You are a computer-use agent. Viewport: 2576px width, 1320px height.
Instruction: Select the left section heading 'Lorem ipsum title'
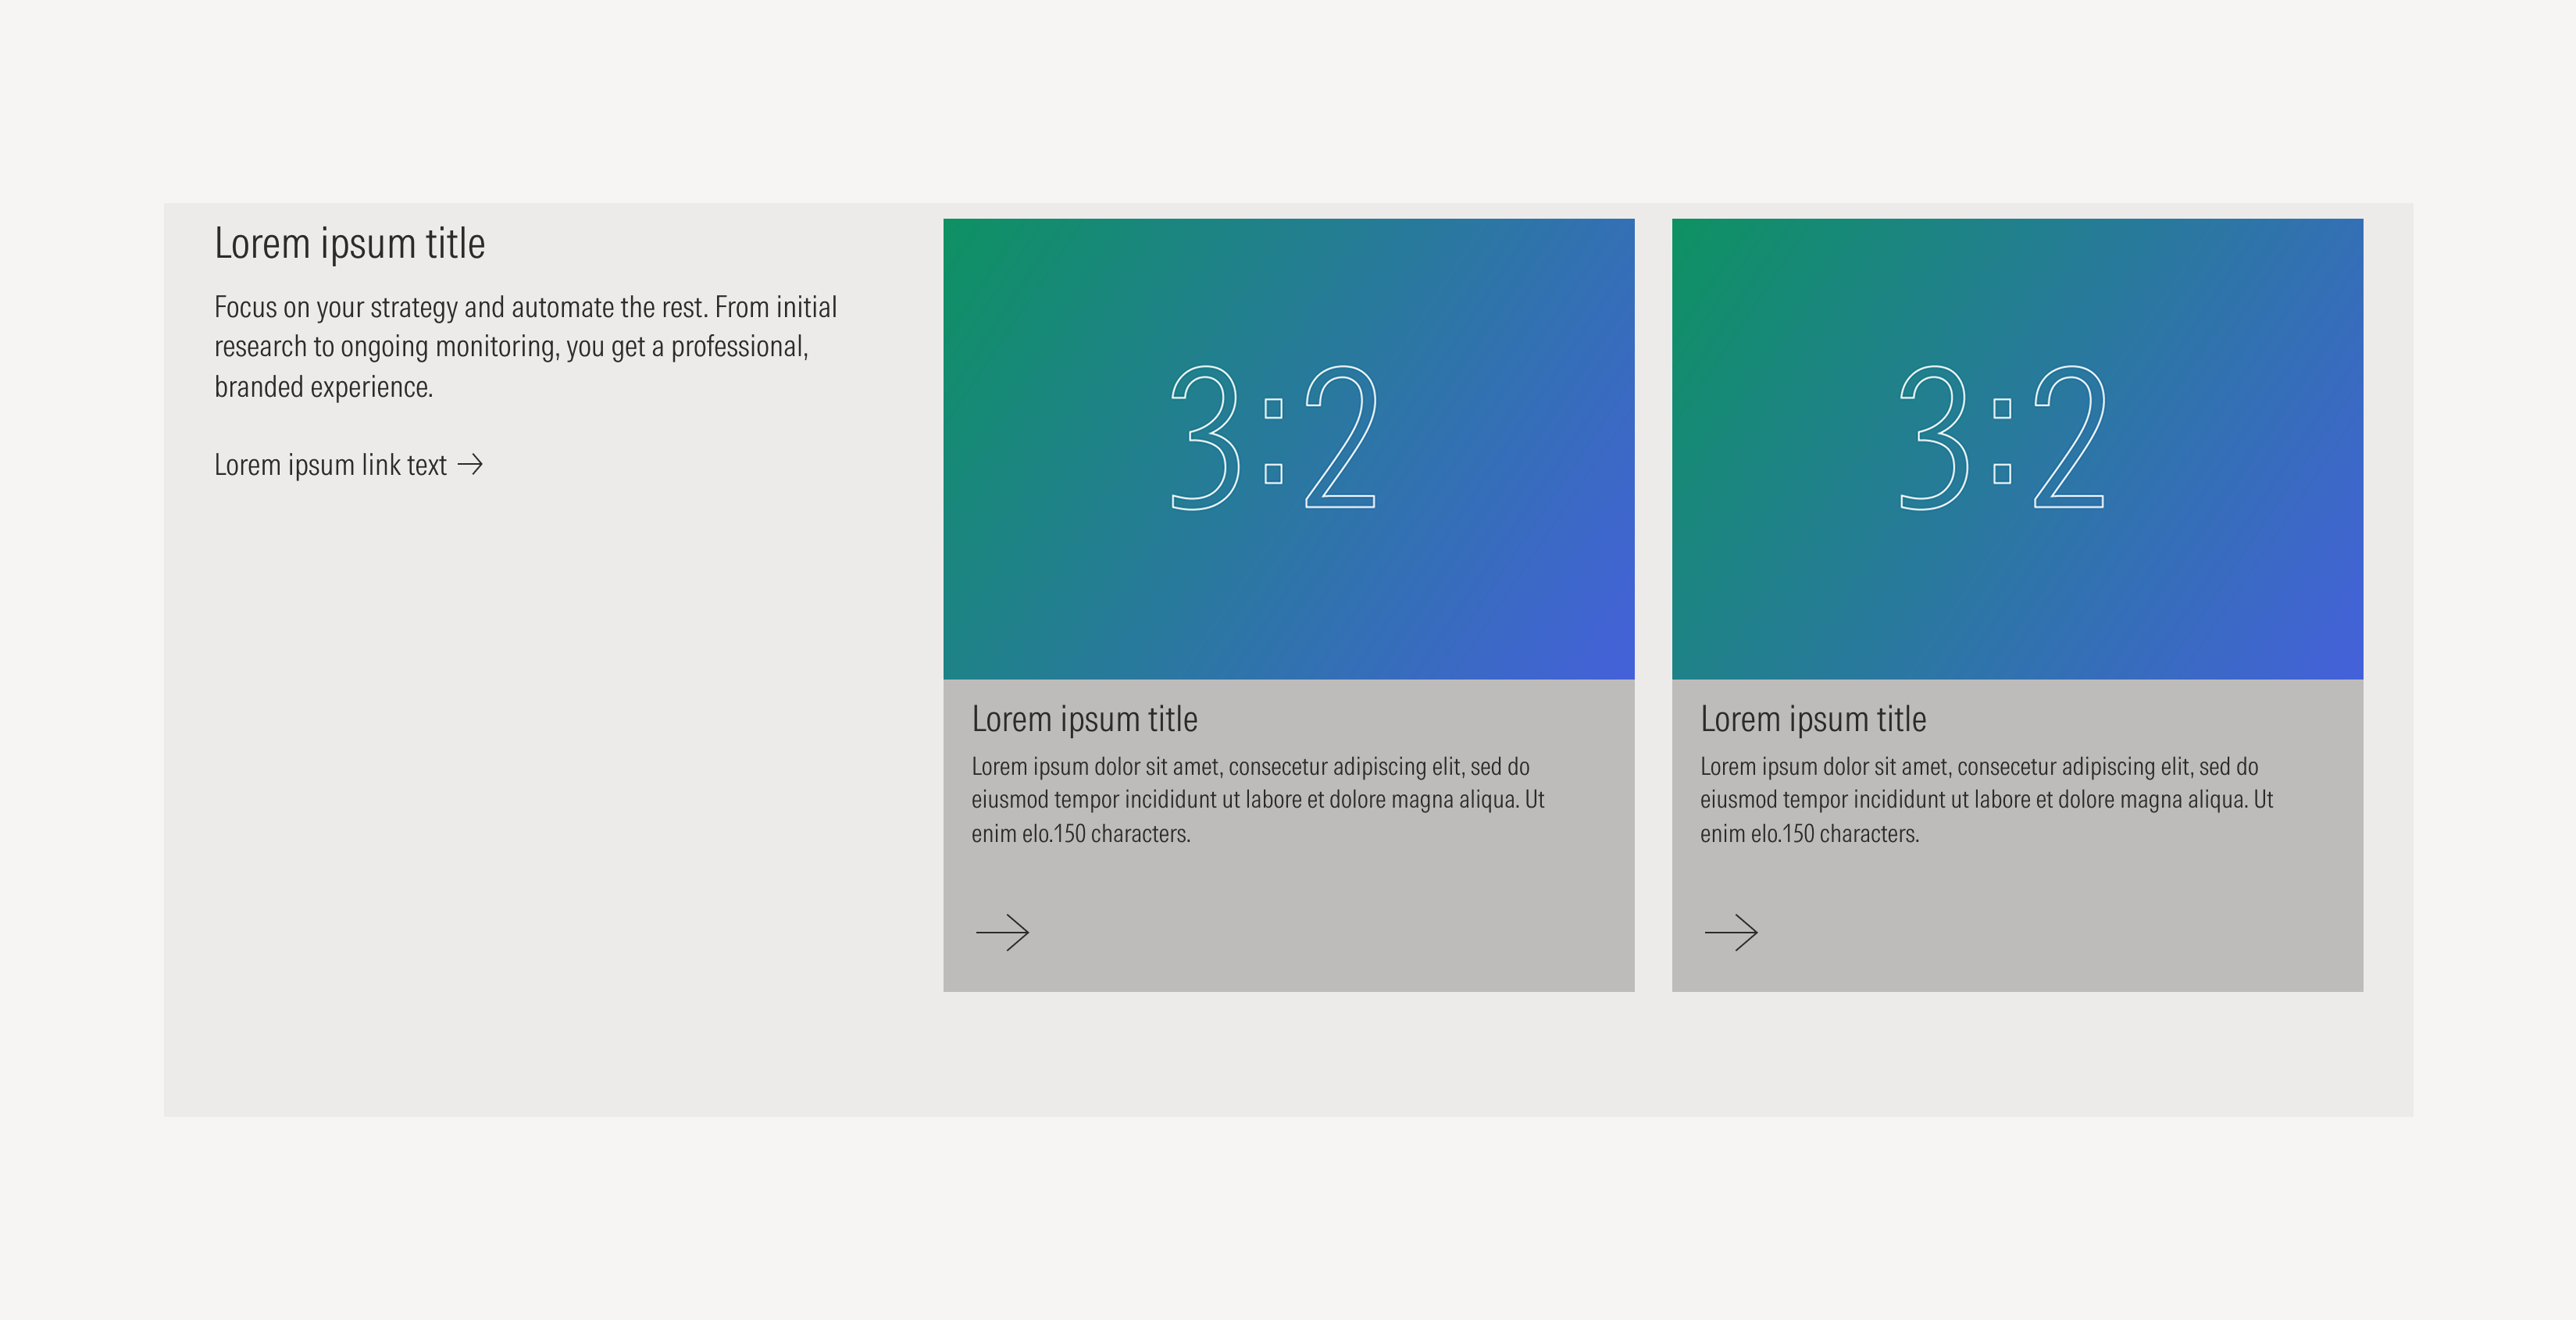coord(349,244)
